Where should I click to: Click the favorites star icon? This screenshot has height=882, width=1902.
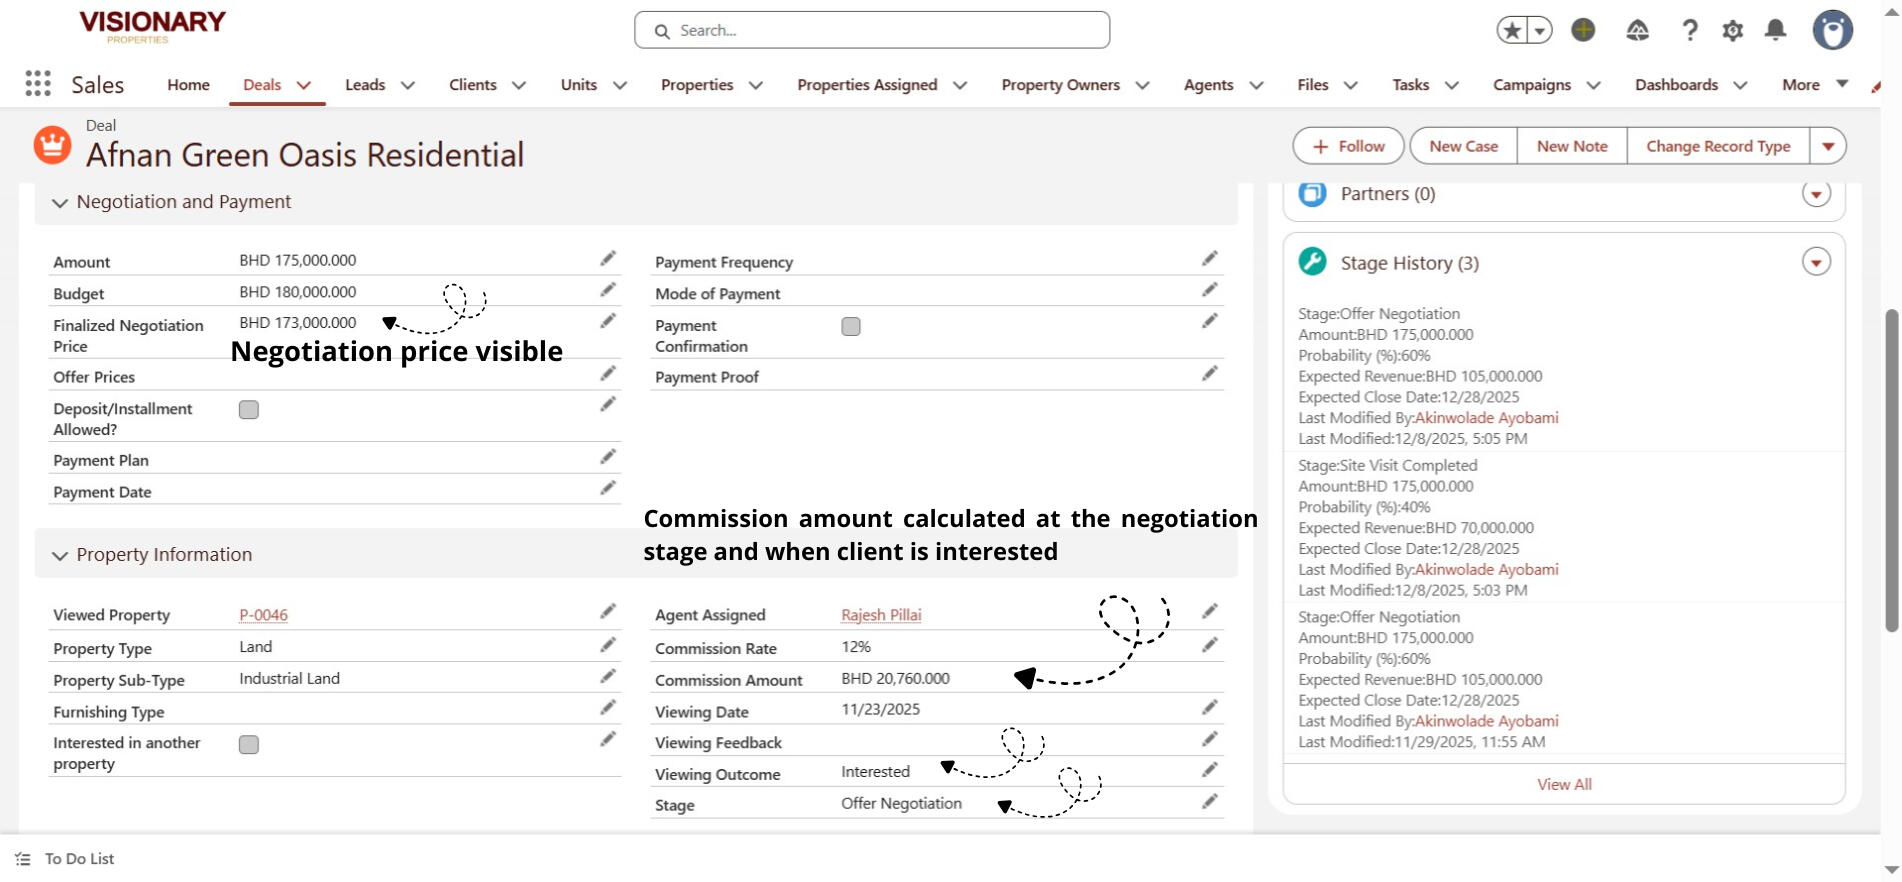tap(1512, 31)
